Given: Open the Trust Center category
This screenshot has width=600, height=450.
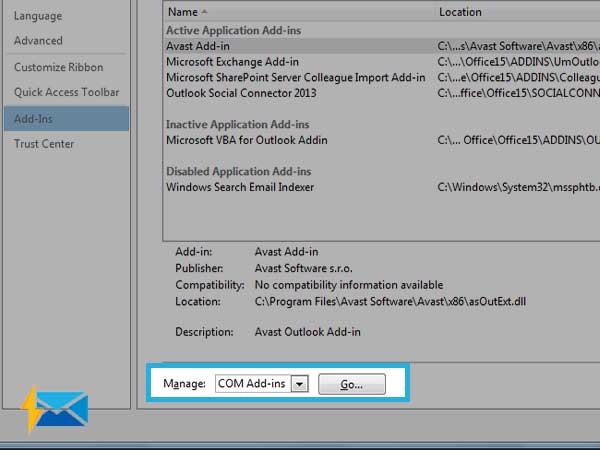Looking at the screenshot, I should pos(44,144).
